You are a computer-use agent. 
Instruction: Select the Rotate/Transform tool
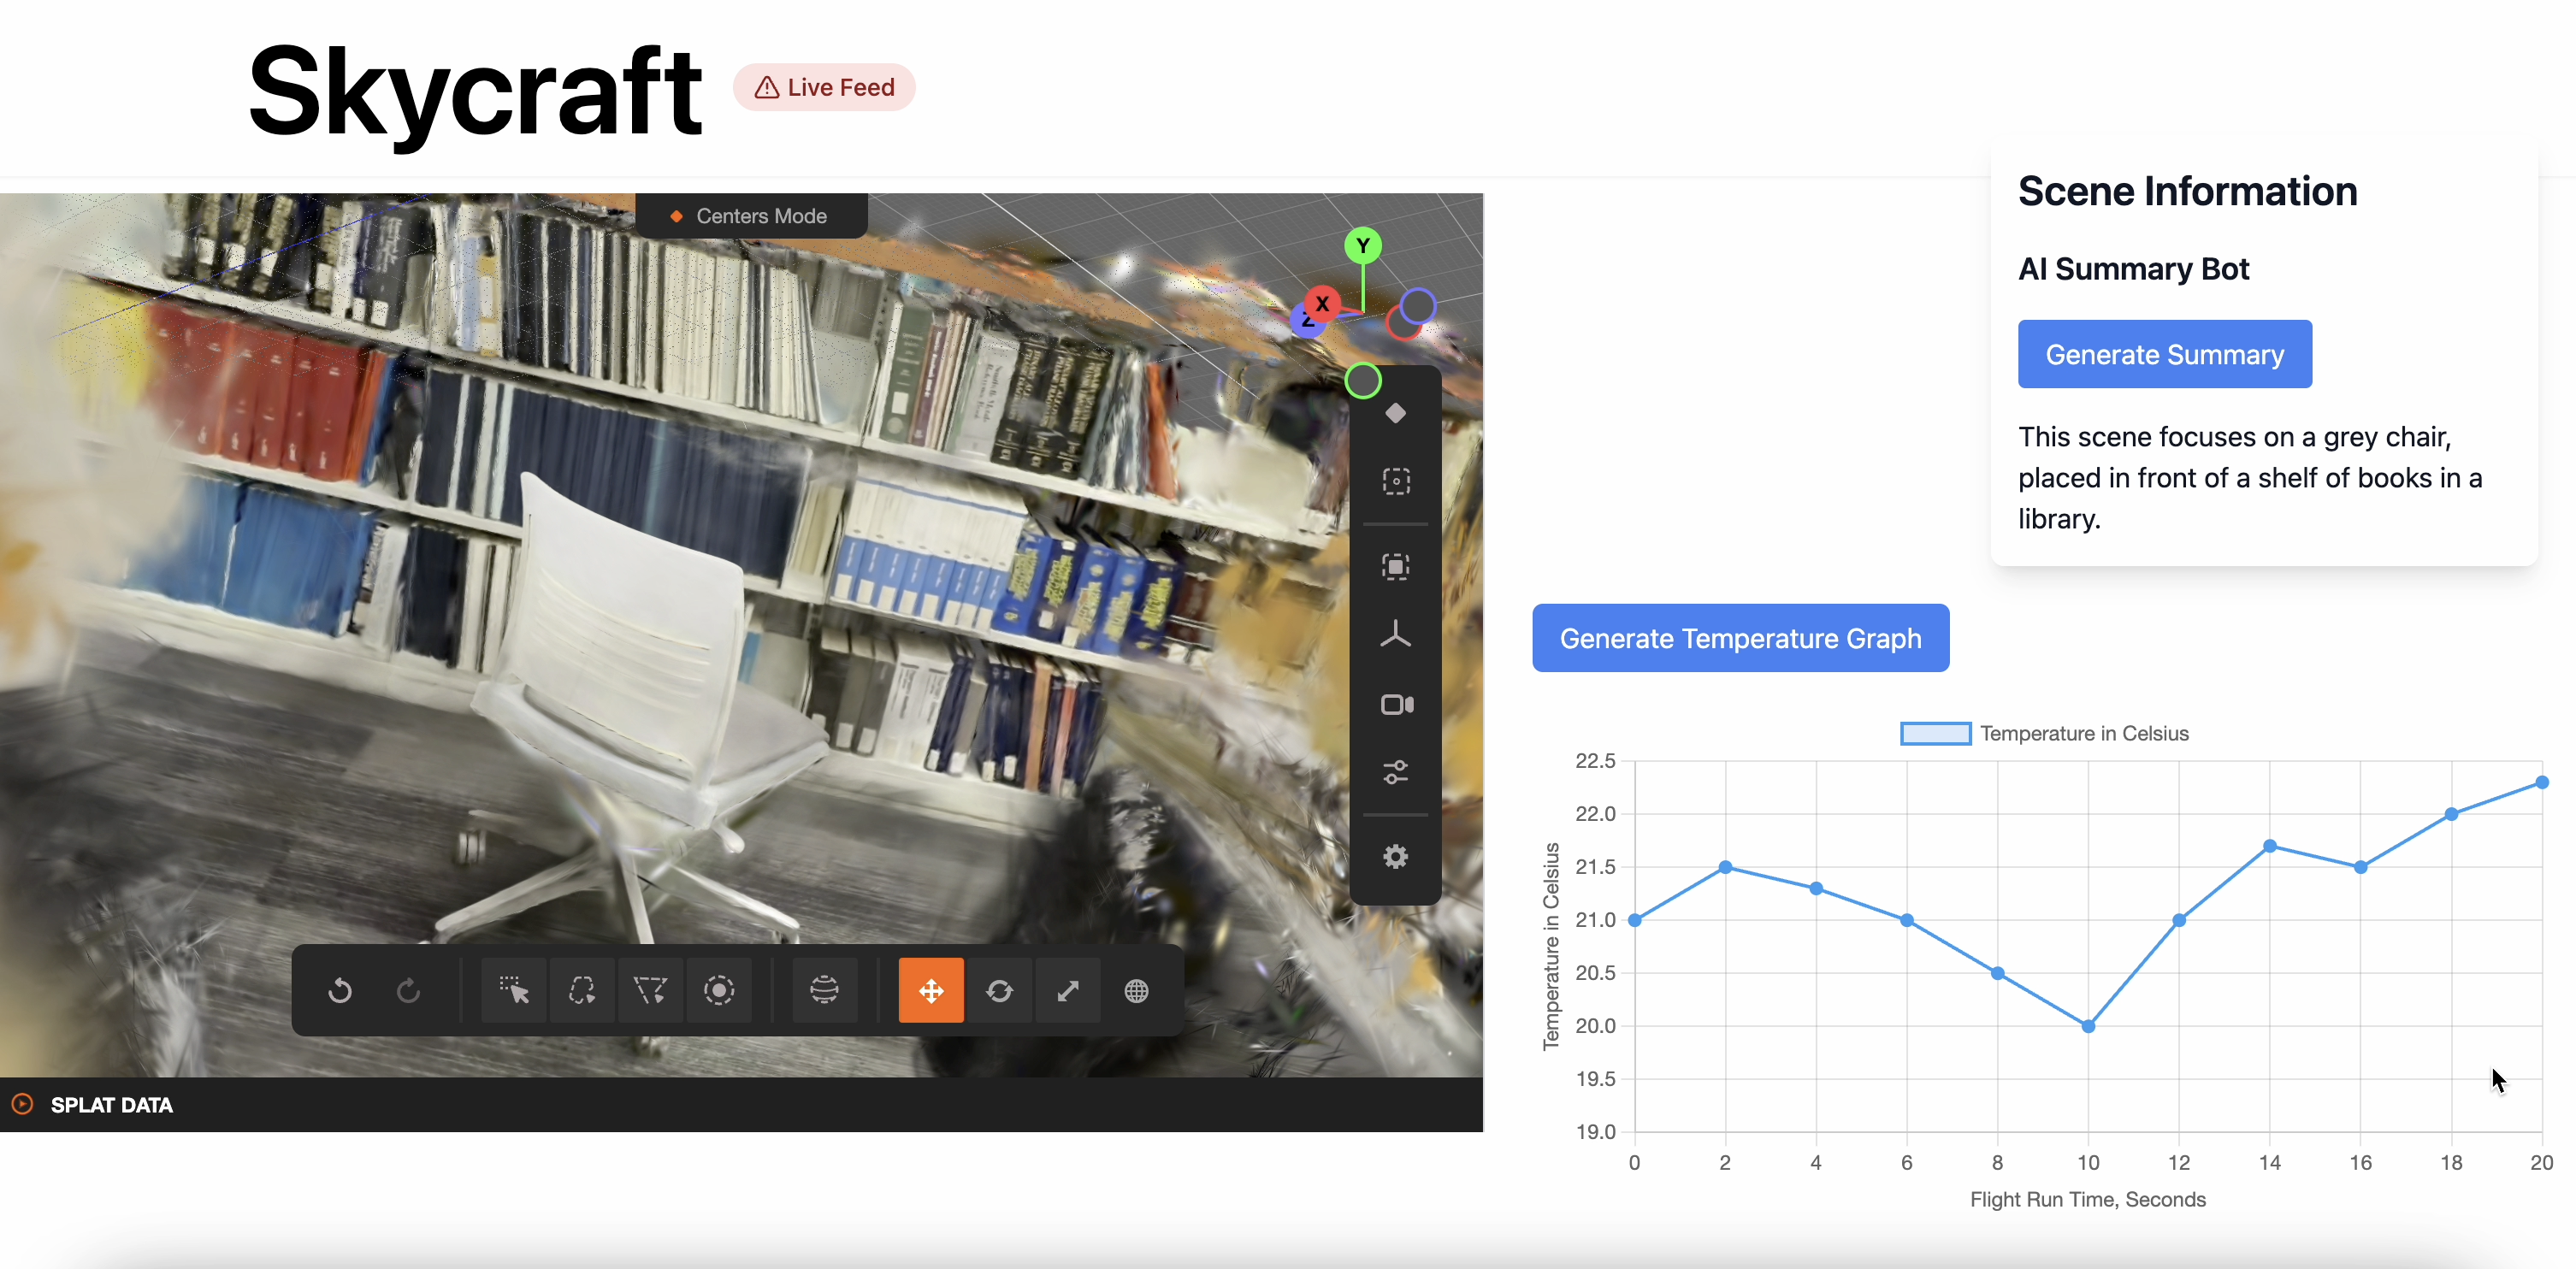999,990
